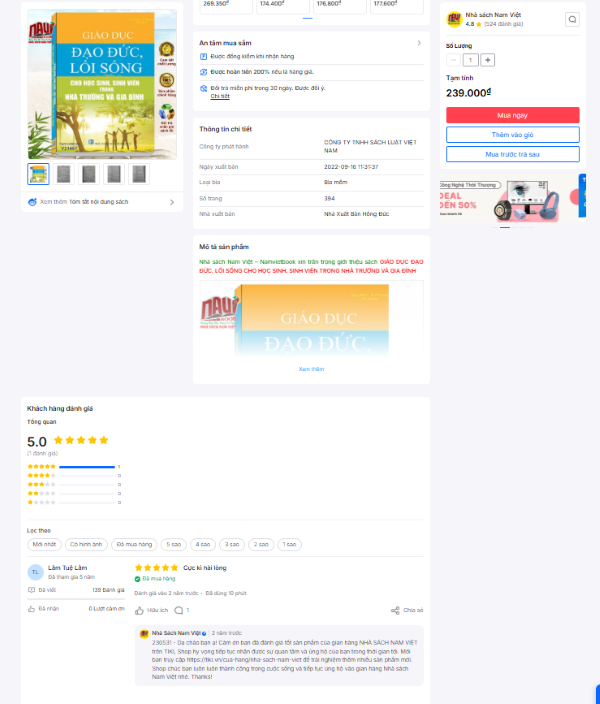Share the review with Chia sẻ
Viewport: 600px width, 704px height.
click(x=407, y=610)
